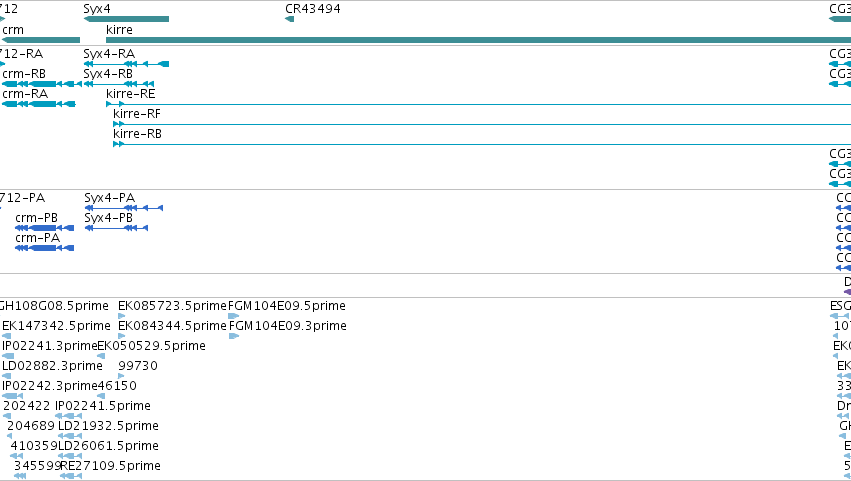This screenshot has height=481, width=851.
Task: Click the crm-PB label
Action: 36,218
